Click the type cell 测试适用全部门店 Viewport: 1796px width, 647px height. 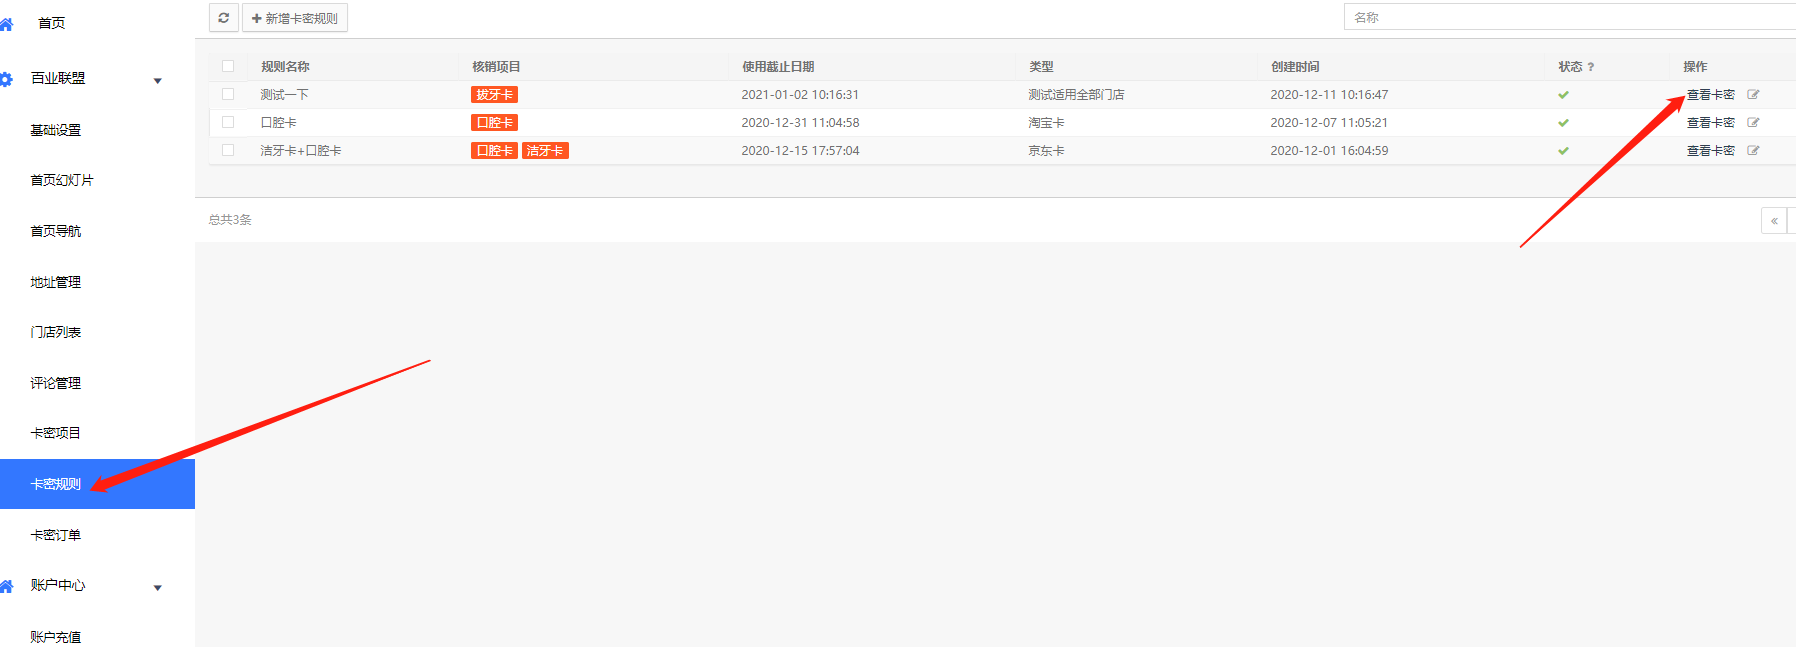(1076, 95)
